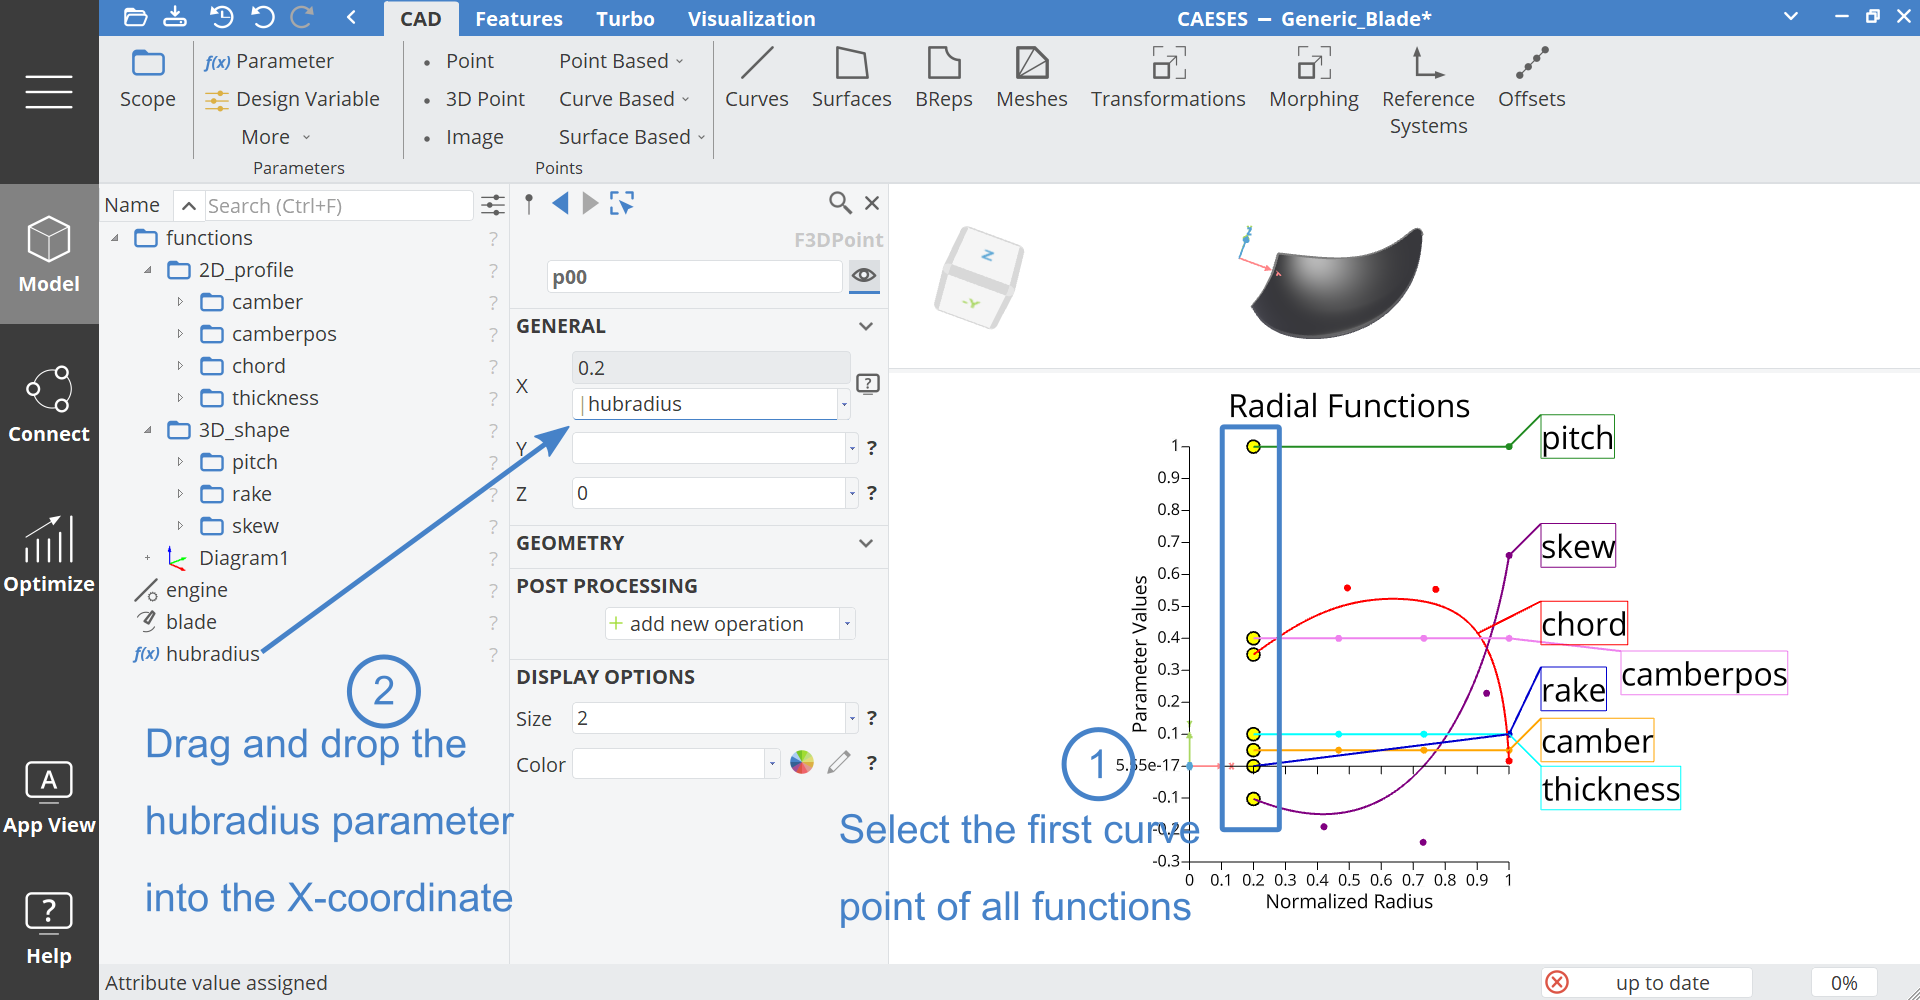Screen dimensions: 1920x1000
Task: Toggle visibility eye for p00
Action: pyautogui.click(x=864, y=276)
